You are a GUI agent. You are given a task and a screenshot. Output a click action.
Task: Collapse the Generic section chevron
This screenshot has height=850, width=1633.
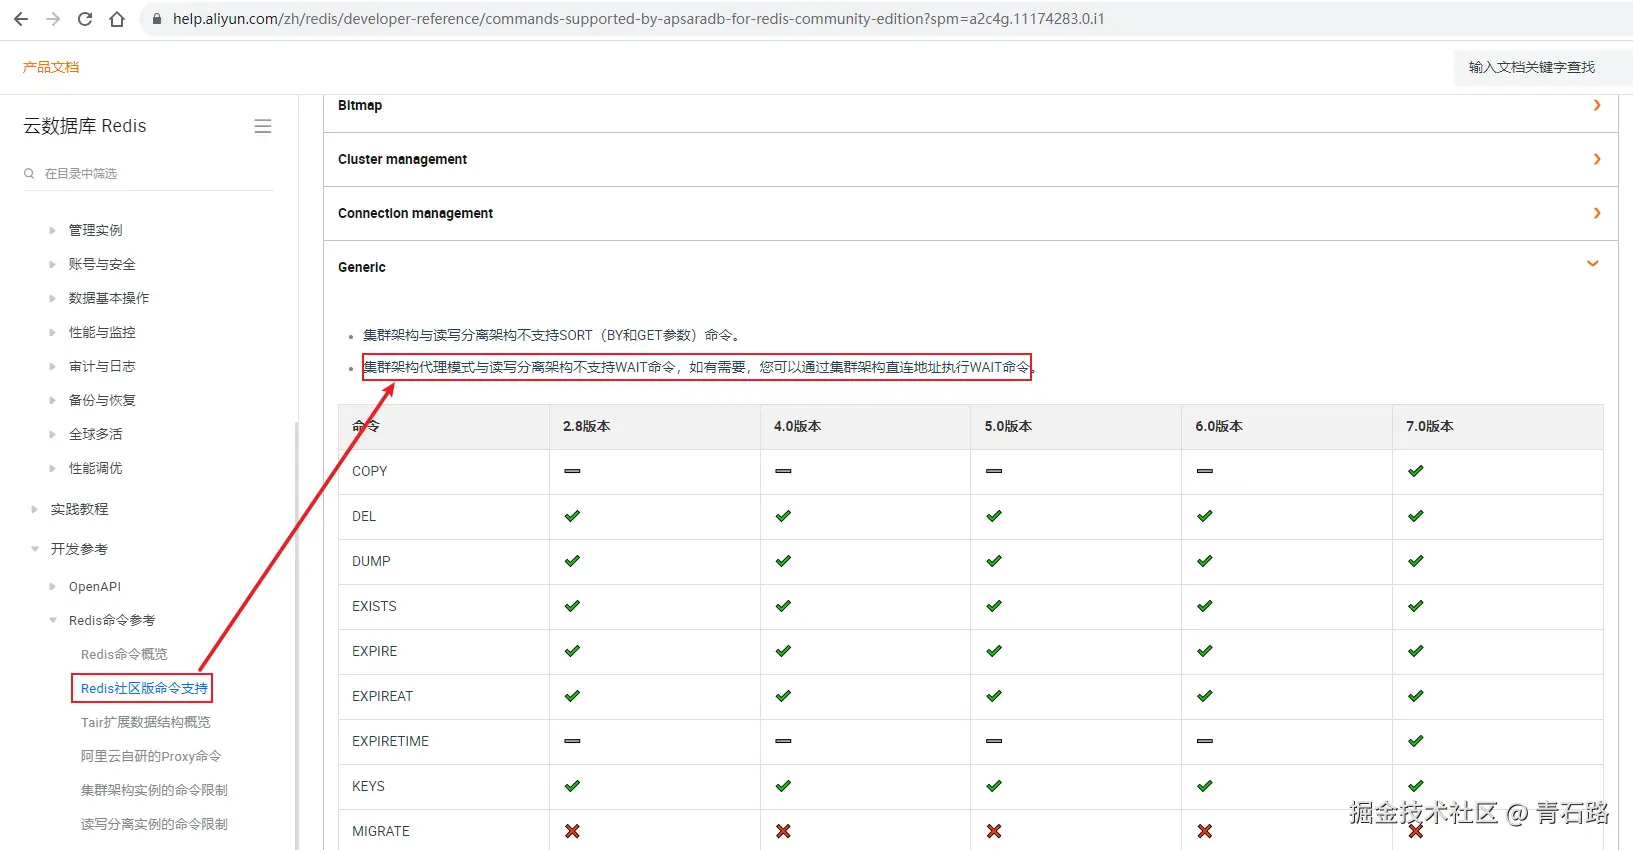pos(1593,264)
